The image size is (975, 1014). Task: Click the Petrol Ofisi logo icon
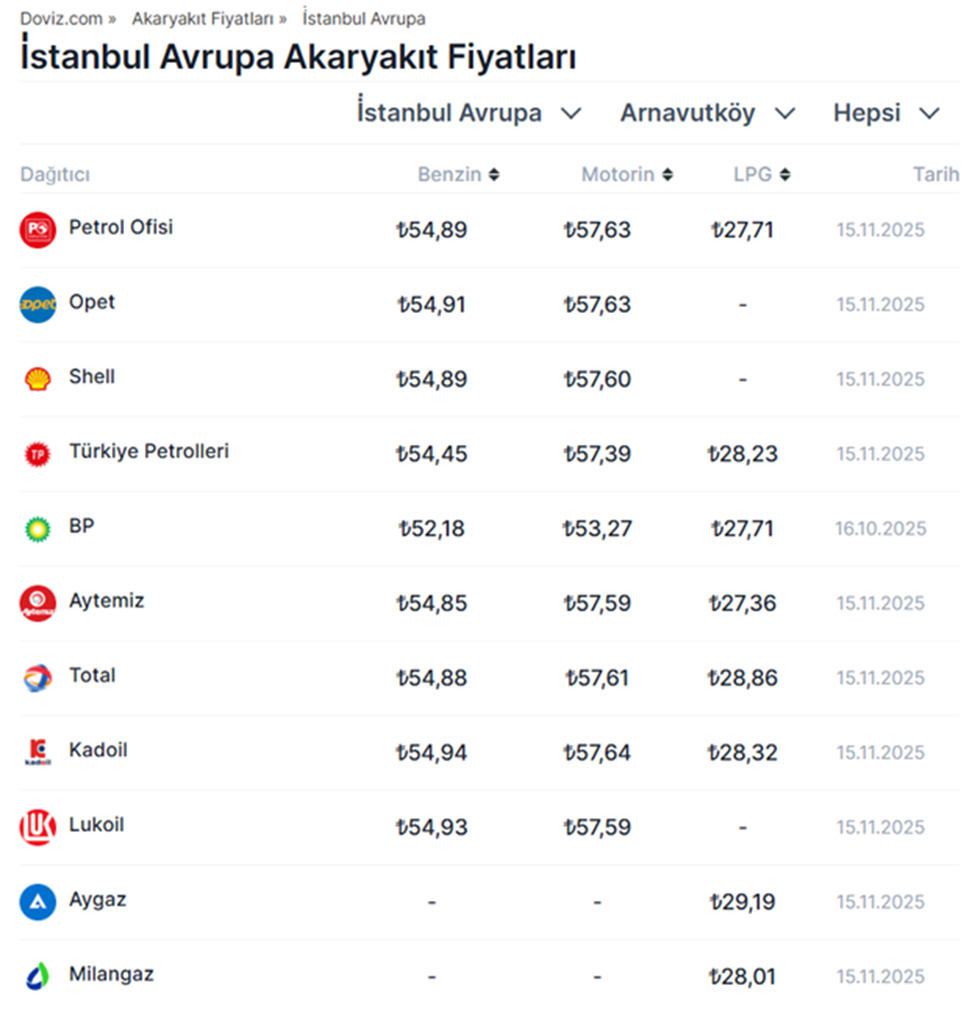click(38, 230)
